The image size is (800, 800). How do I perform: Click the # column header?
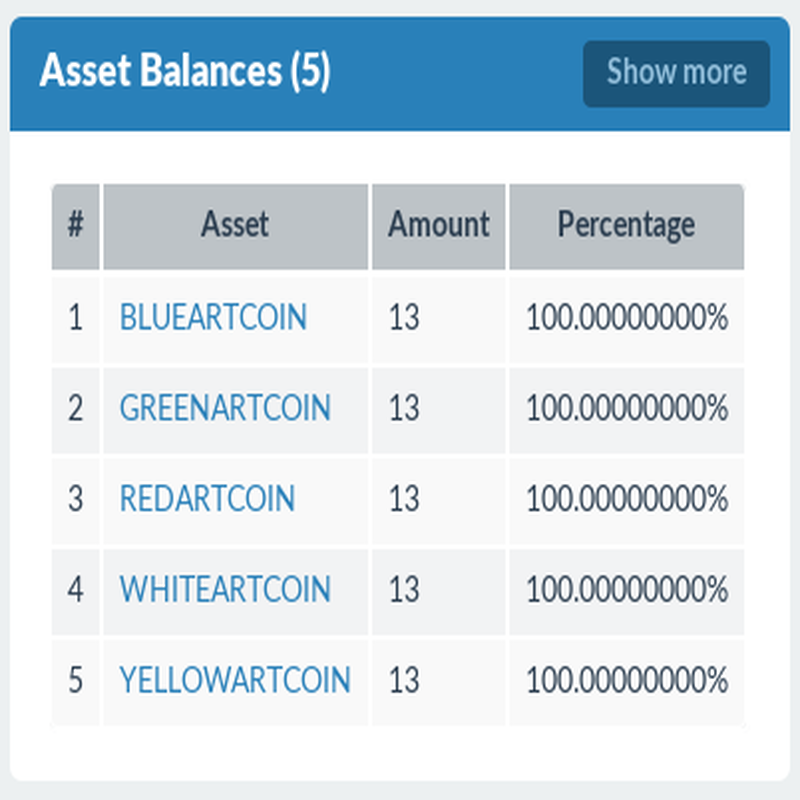(x=76, y=226)
